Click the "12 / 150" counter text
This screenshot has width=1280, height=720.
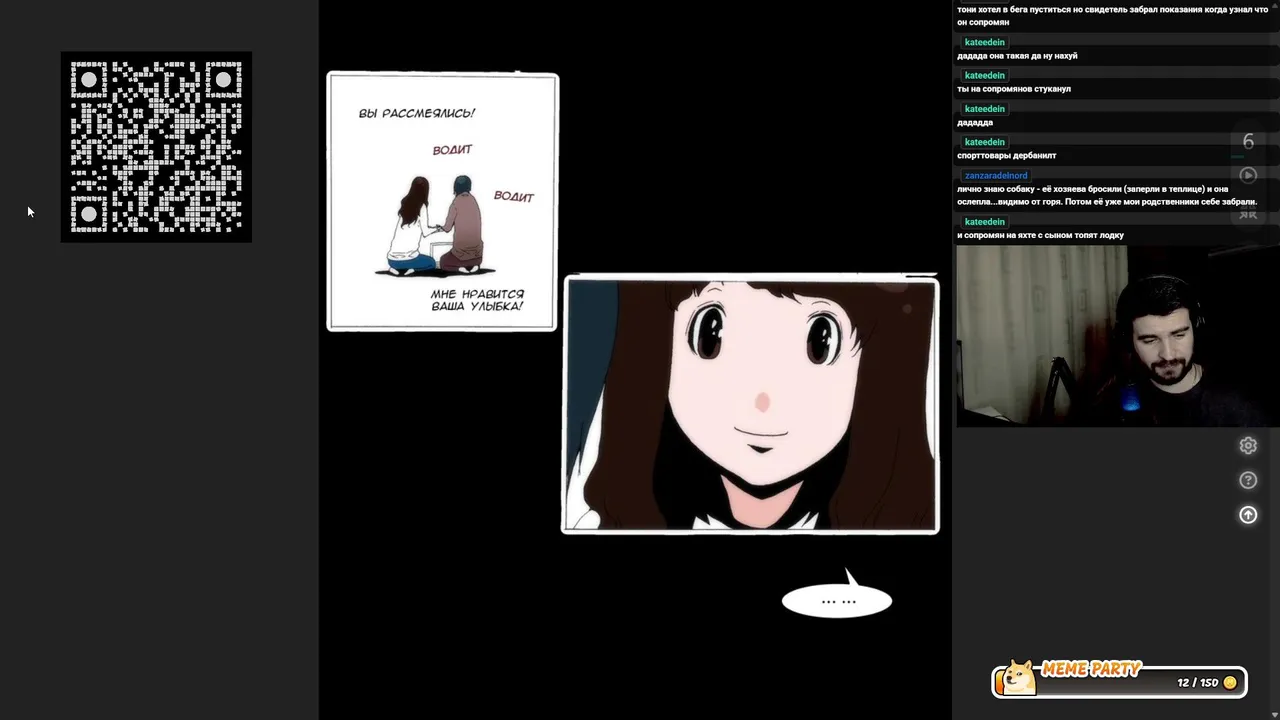[x=1198, y=683]
